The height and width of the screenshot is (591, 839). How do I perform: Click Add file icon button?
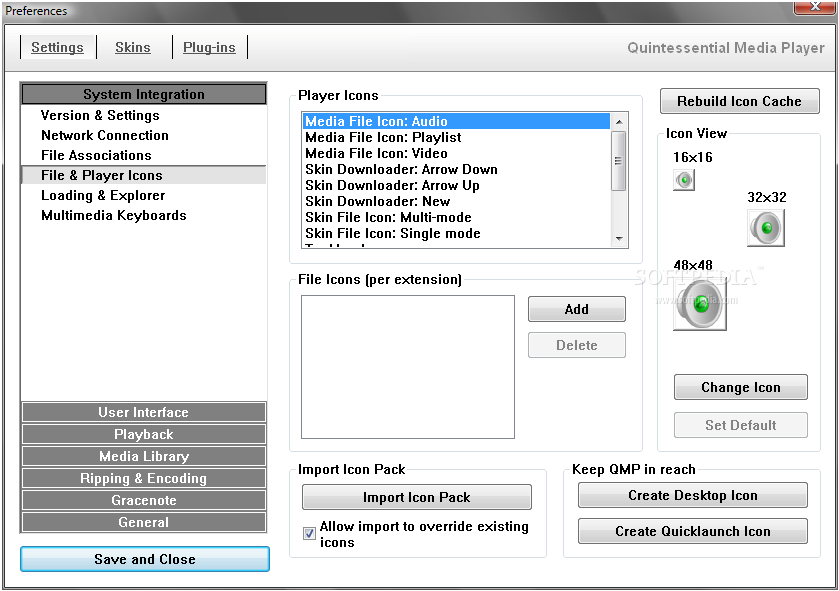point(576,309)
